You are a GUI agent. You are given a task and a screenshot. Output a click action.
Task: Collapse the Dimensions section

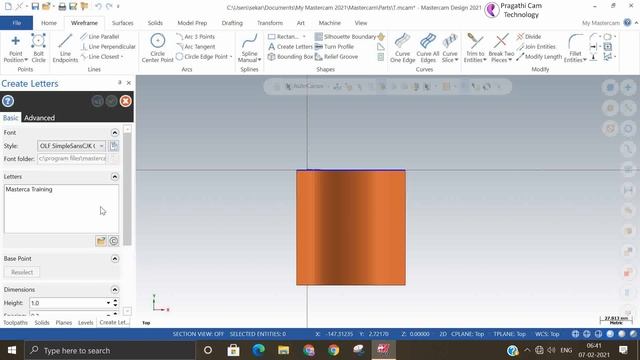(x=115, y=290)
